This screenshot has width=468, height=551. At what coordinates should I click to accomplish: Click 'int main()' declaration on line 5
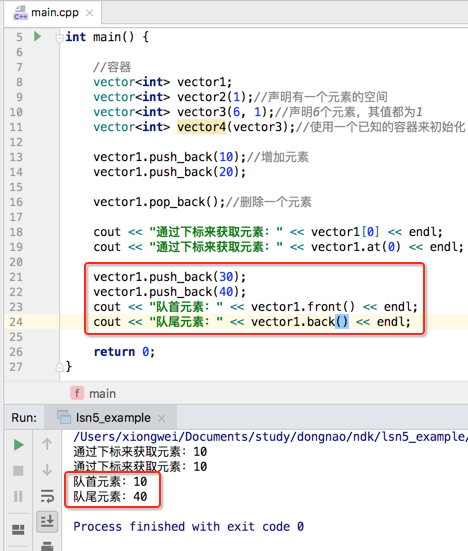tap(100, 37)
